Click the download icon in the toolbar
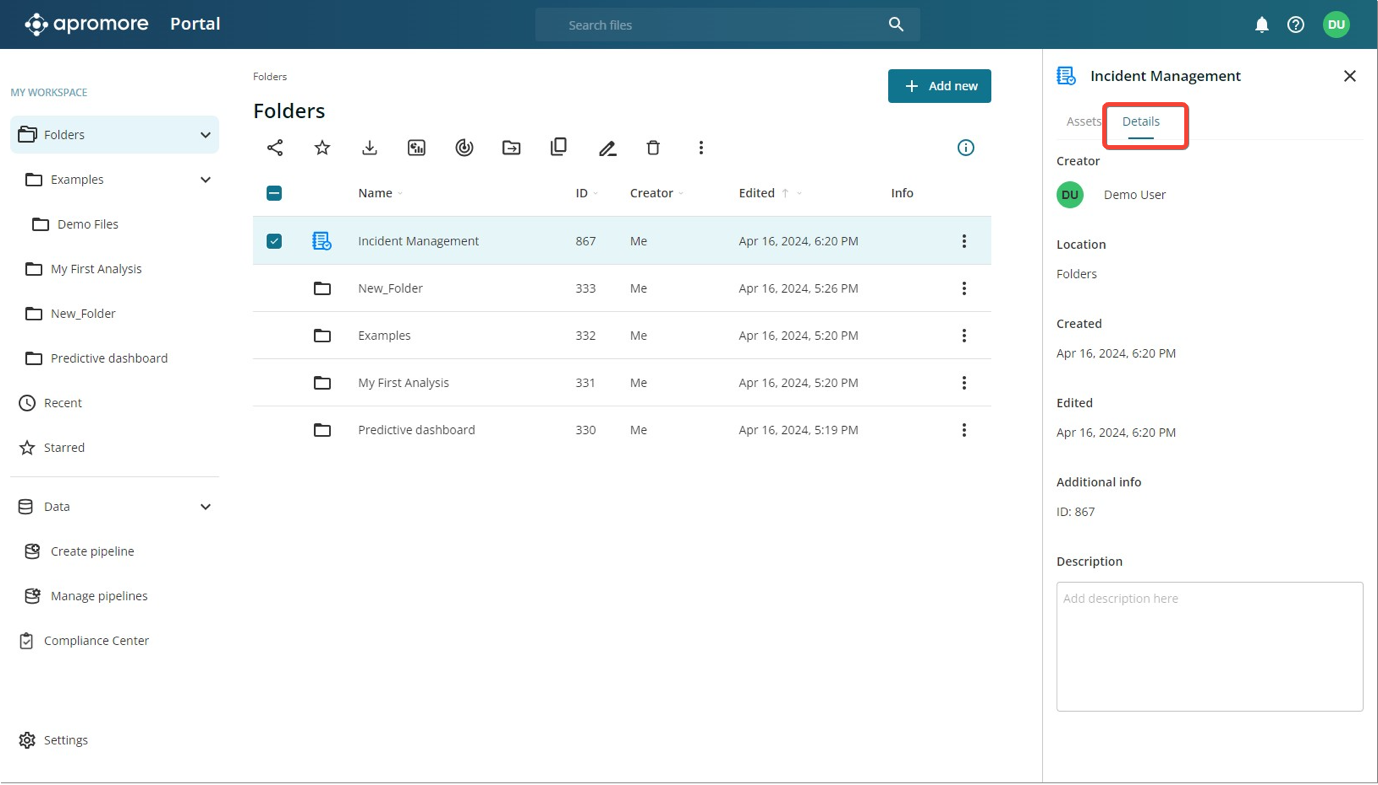The height and width of the screenshot is (785, 1378). [369, 148]
